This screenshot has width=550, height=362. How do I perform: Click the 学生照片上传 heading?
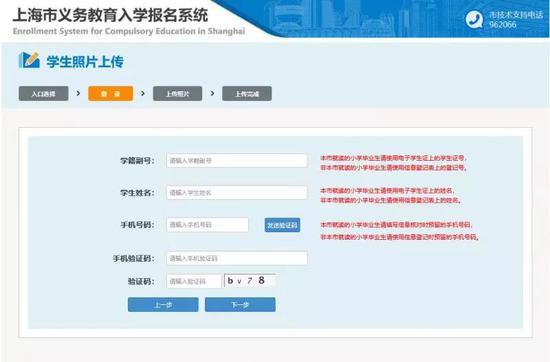click(85, 61)
